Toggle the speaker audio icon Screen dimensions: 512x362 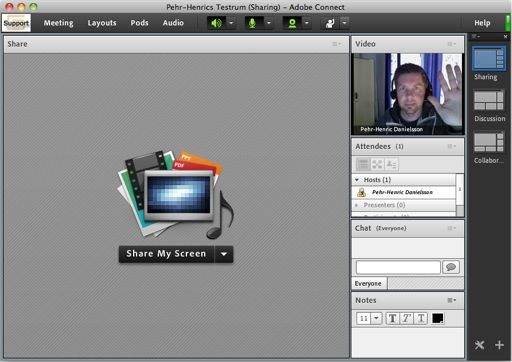pos(216,23)
